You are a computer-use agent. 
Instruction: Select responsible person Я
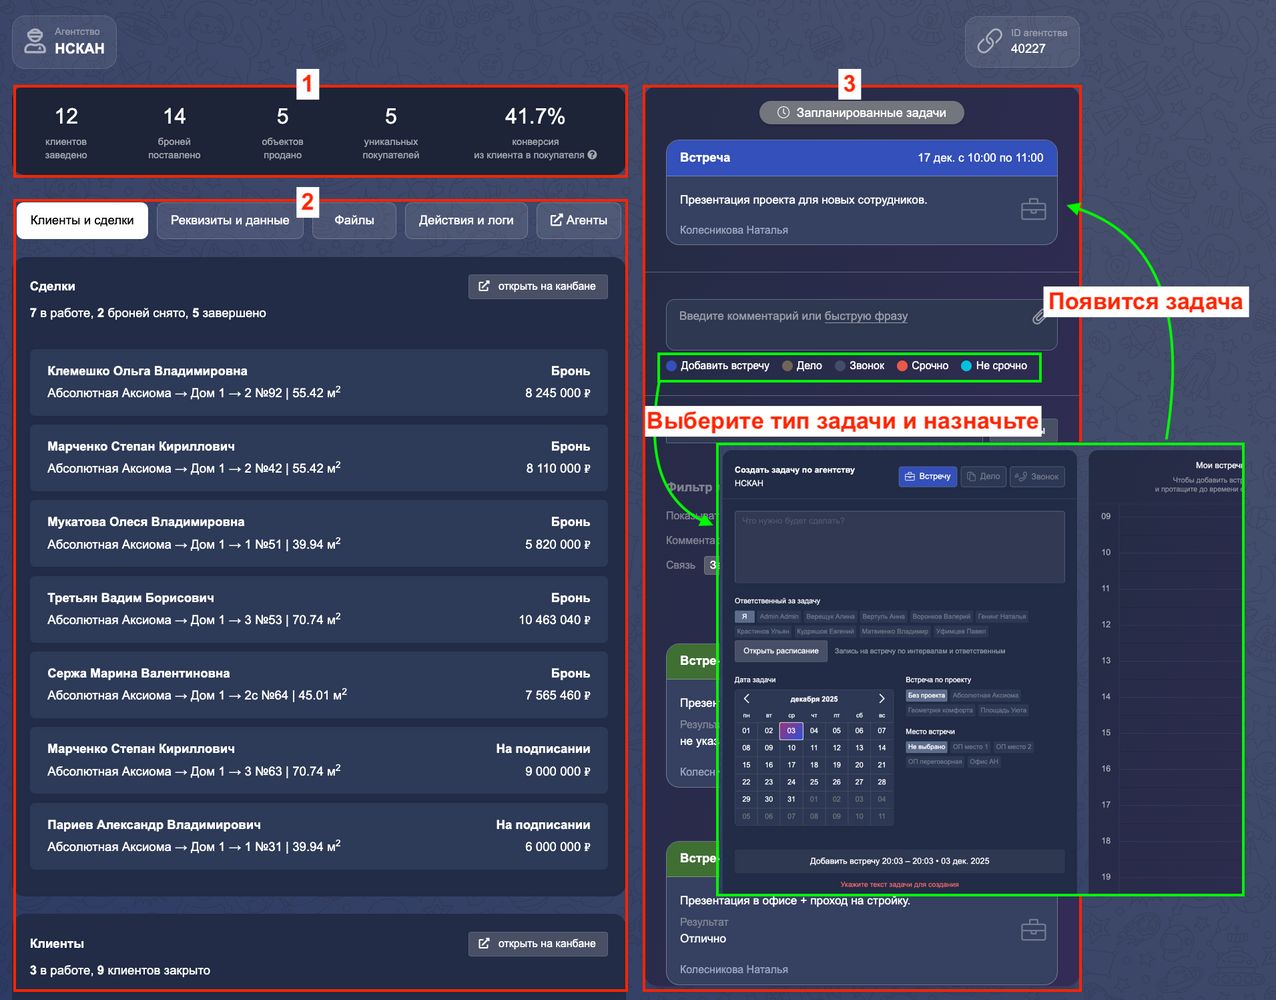click(744, 617)
